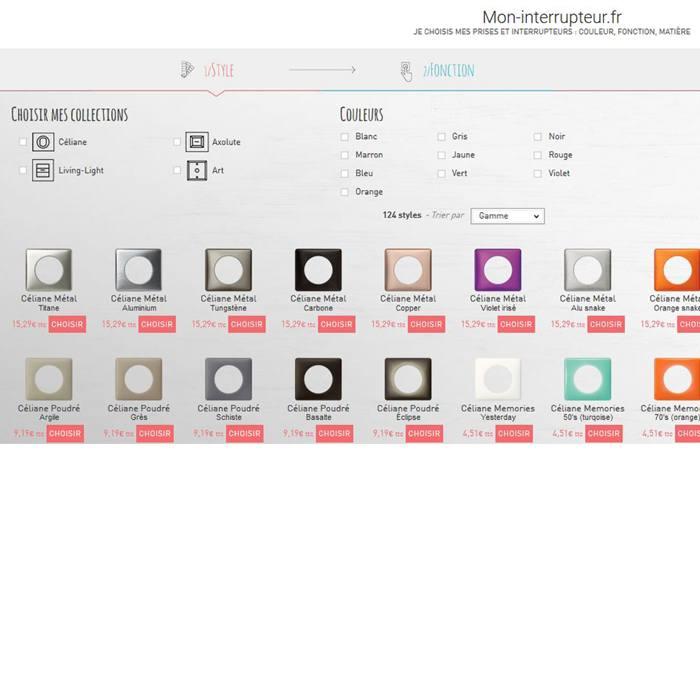Enable the Blanc color filter checkbox
Image resolution: width=700 pixels, height=700 pixels.
tap(344, 137)
